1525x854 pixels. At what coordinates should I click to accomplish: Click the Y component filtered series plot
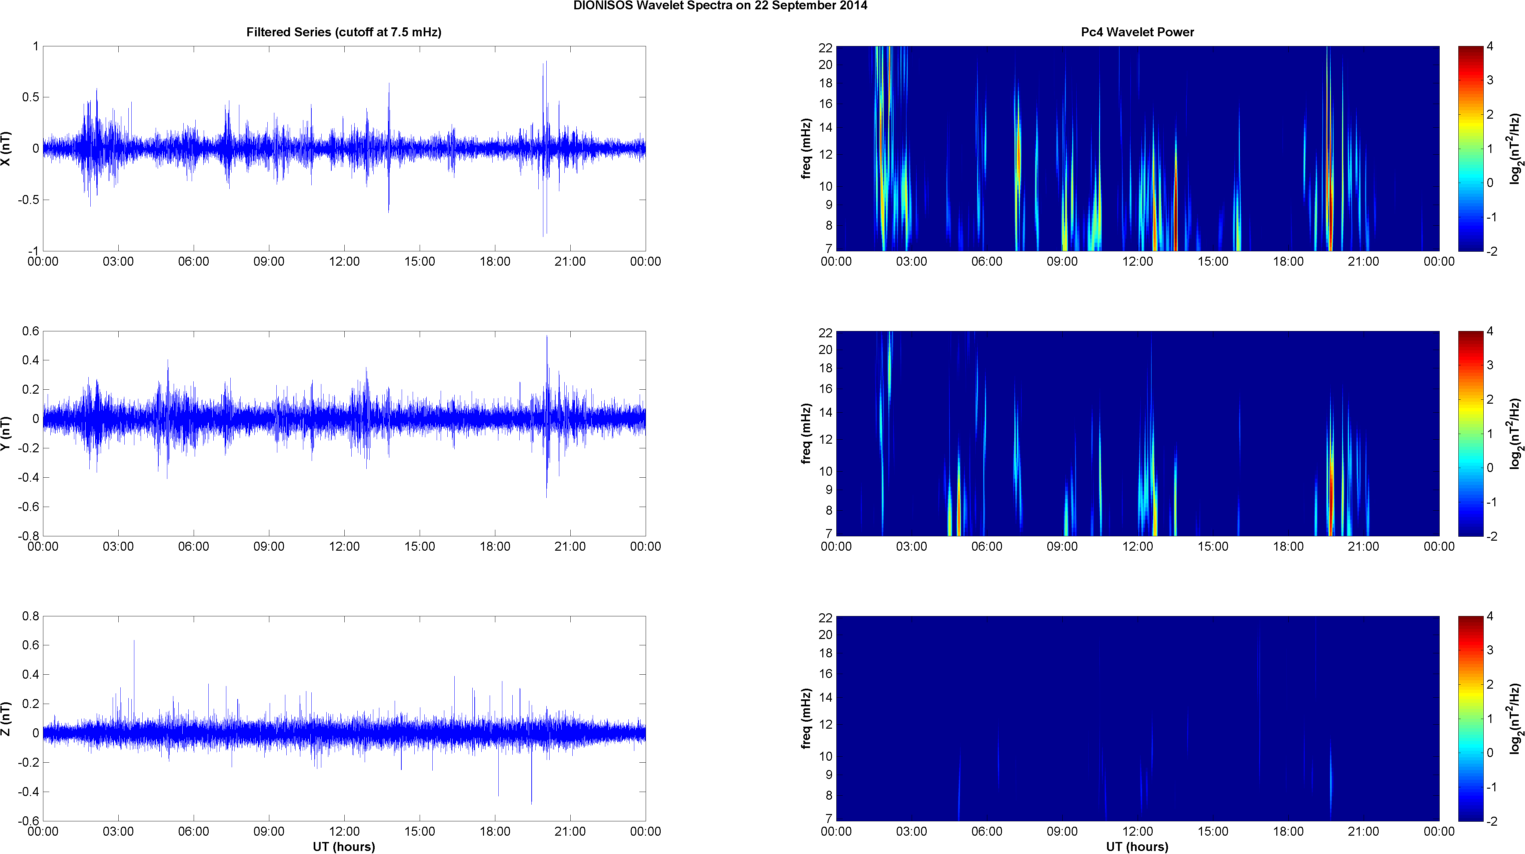tap(344, 433)
